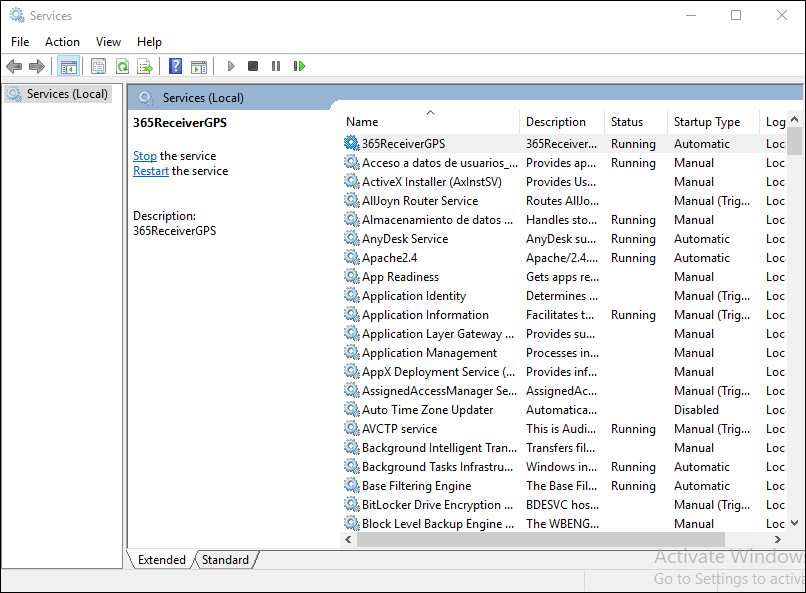
Task: Click the vertical scrollbar down arrow
Action: 795,522
